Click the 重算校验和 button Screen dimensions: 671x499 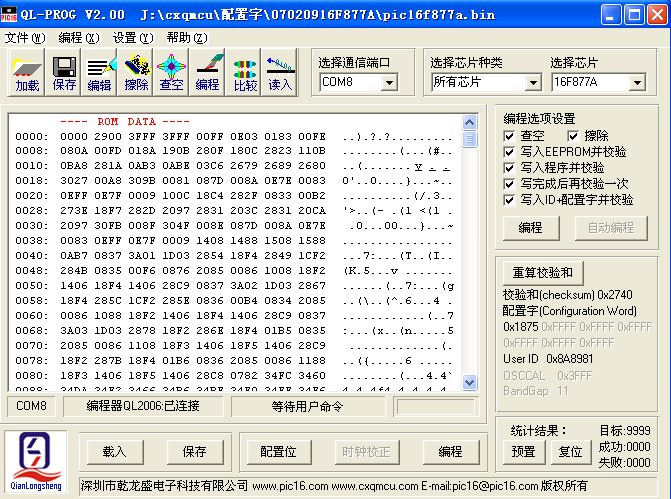click(x=543, y=272)
